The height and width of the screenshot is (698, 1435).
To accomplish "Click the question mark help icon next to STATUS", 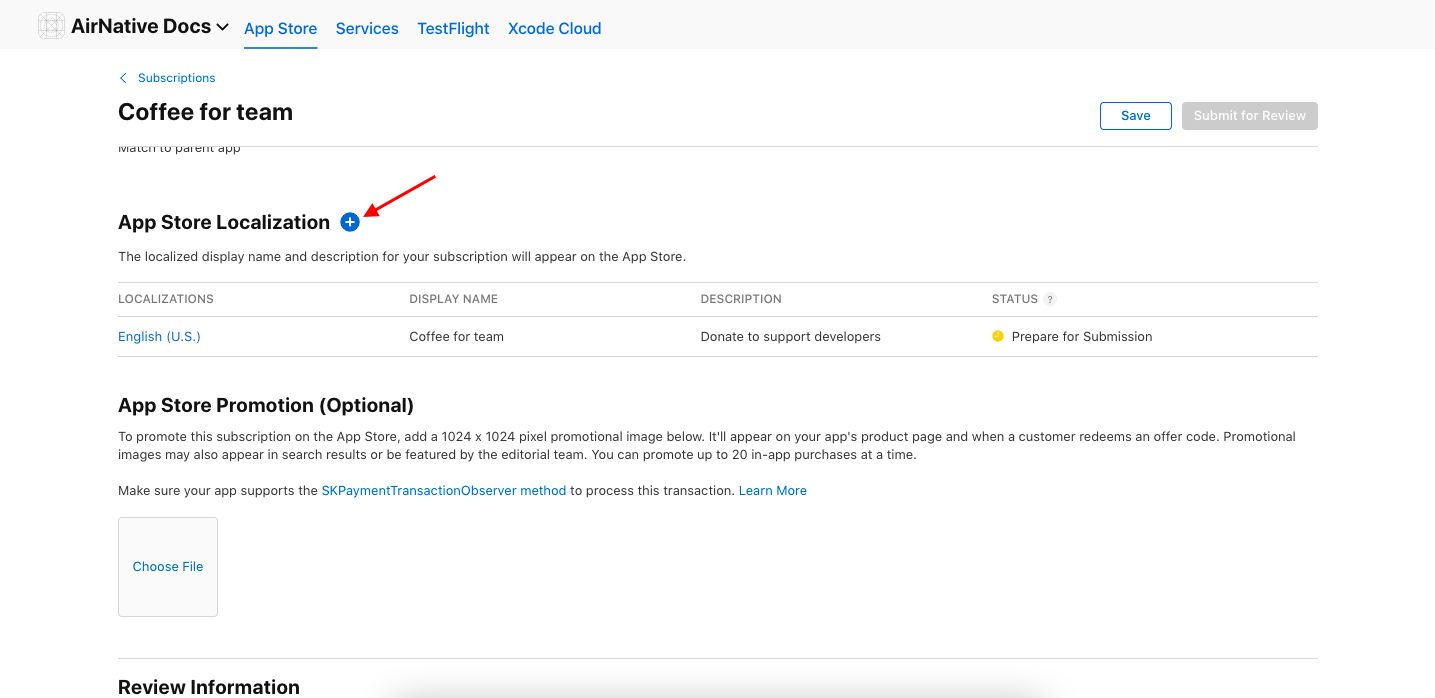I will pyautogui.click(x=1049, y=299).
